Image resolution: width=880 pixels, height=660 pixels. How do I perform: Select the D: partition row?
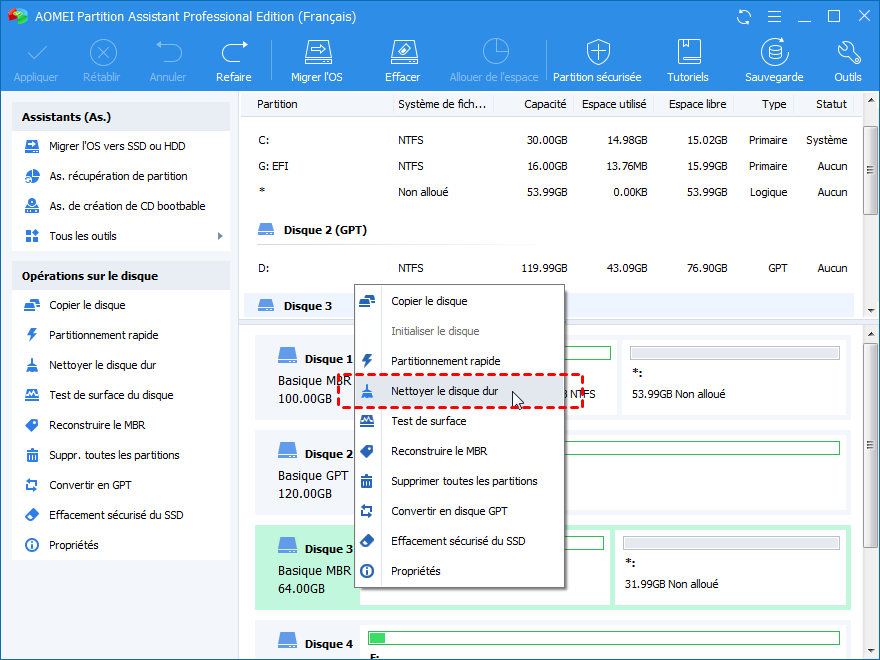pos(549,268)
